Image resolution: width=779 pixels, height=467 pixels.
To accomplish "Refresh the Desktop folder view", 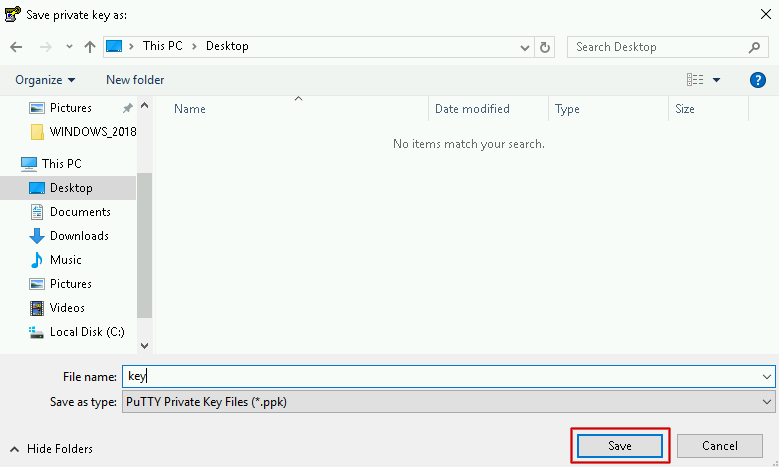I will click(x=545, y=47).
